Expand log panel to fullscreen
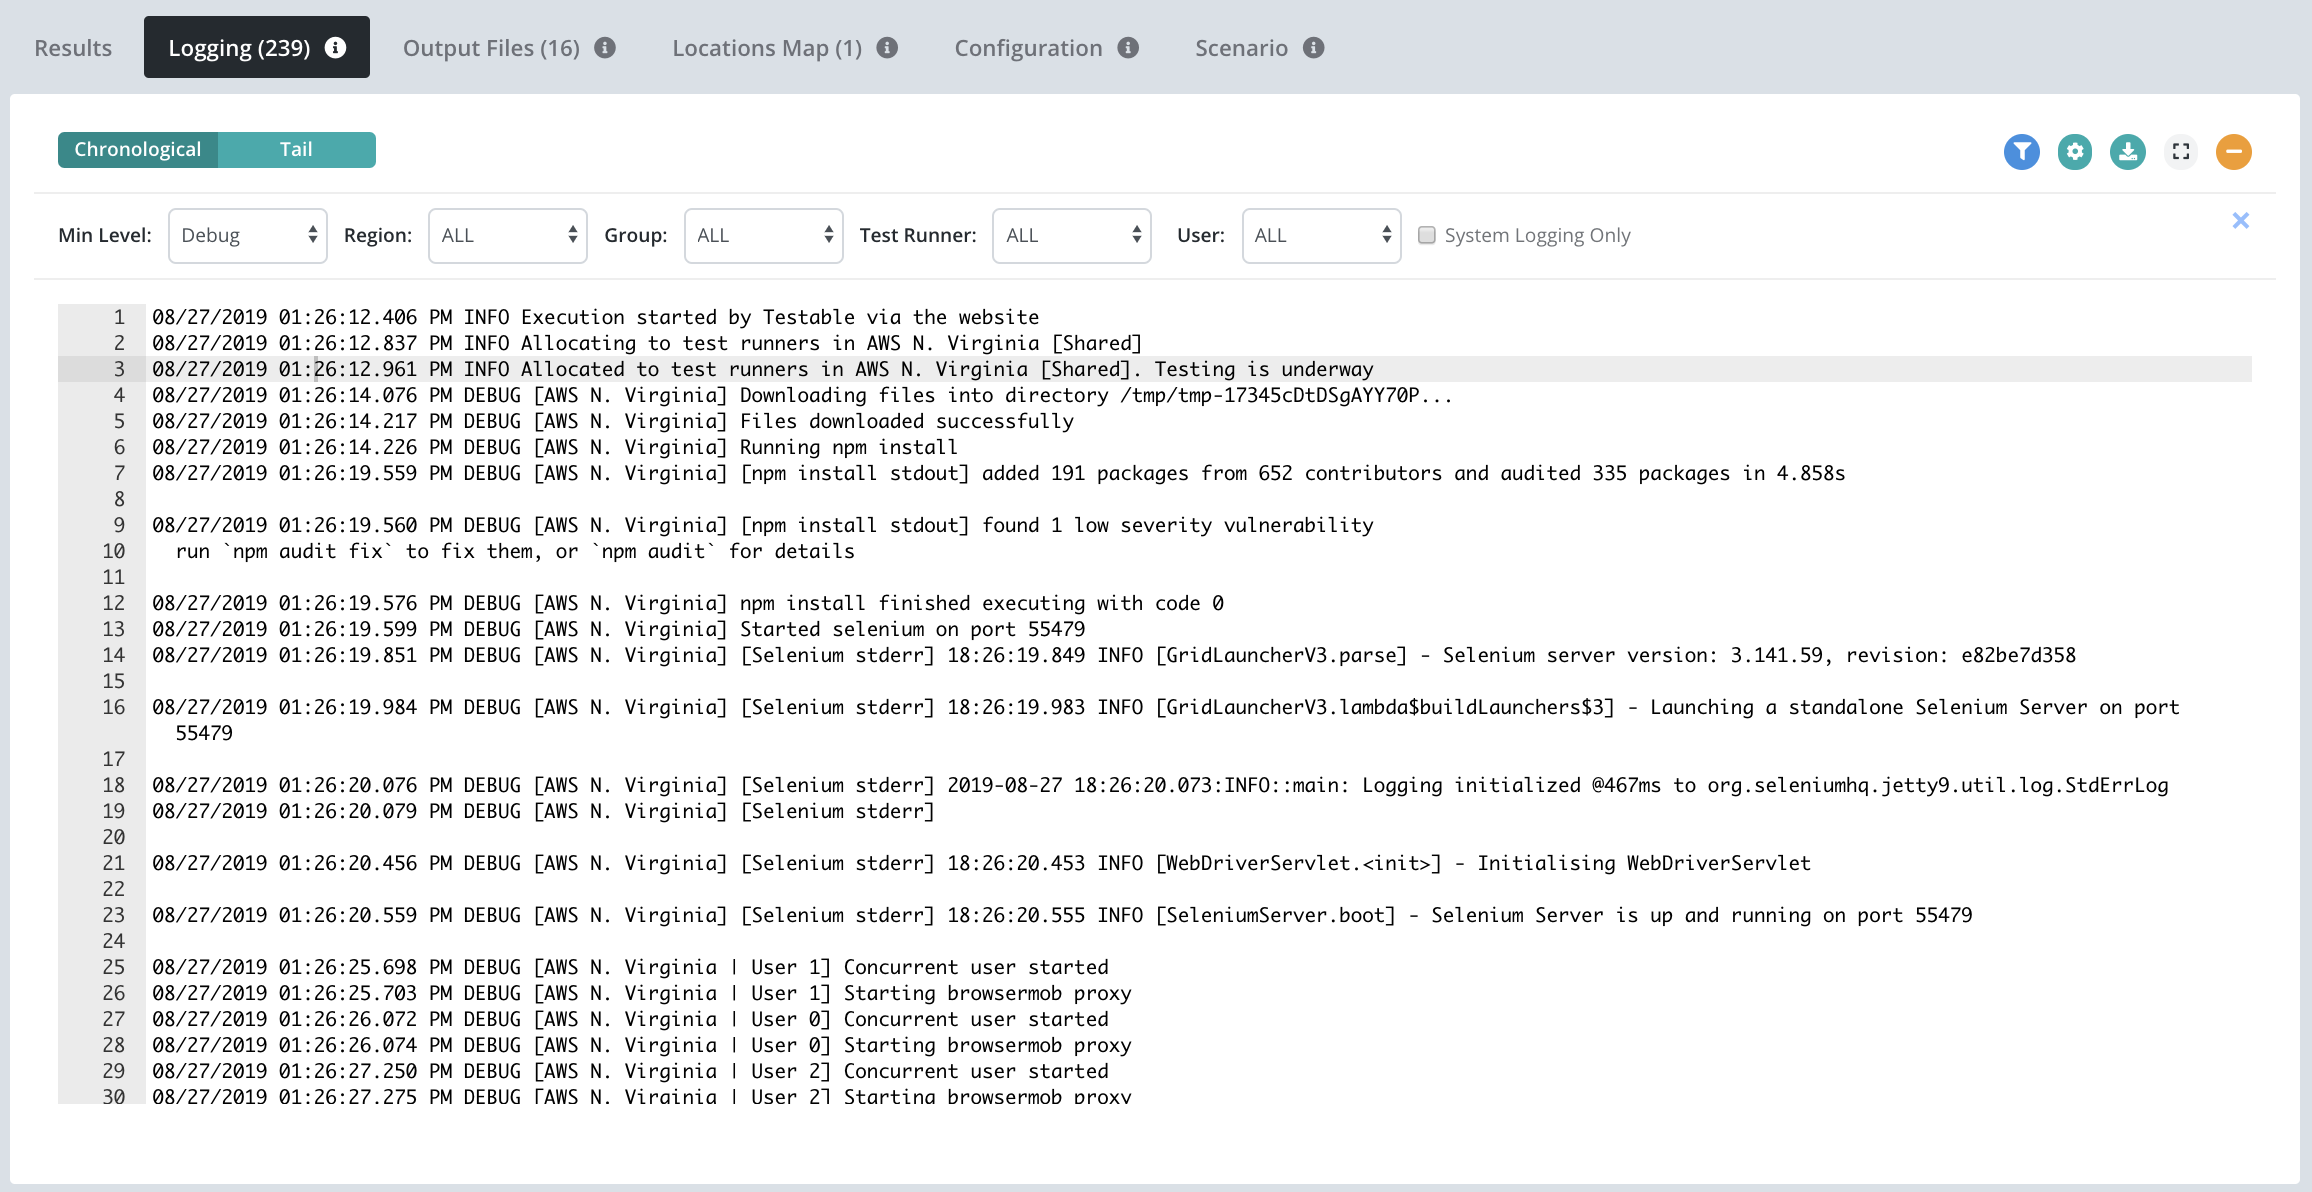This screenshot has height=1192, width=2312. click(2180, 152)
